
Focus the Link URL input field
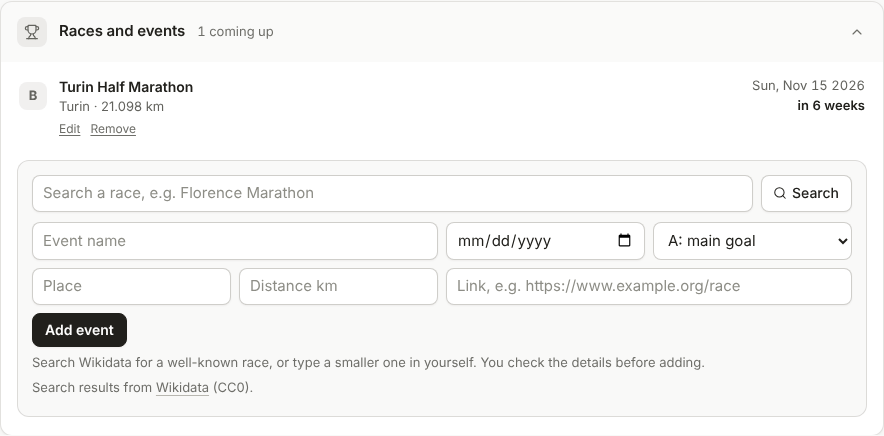coord(649,287)
